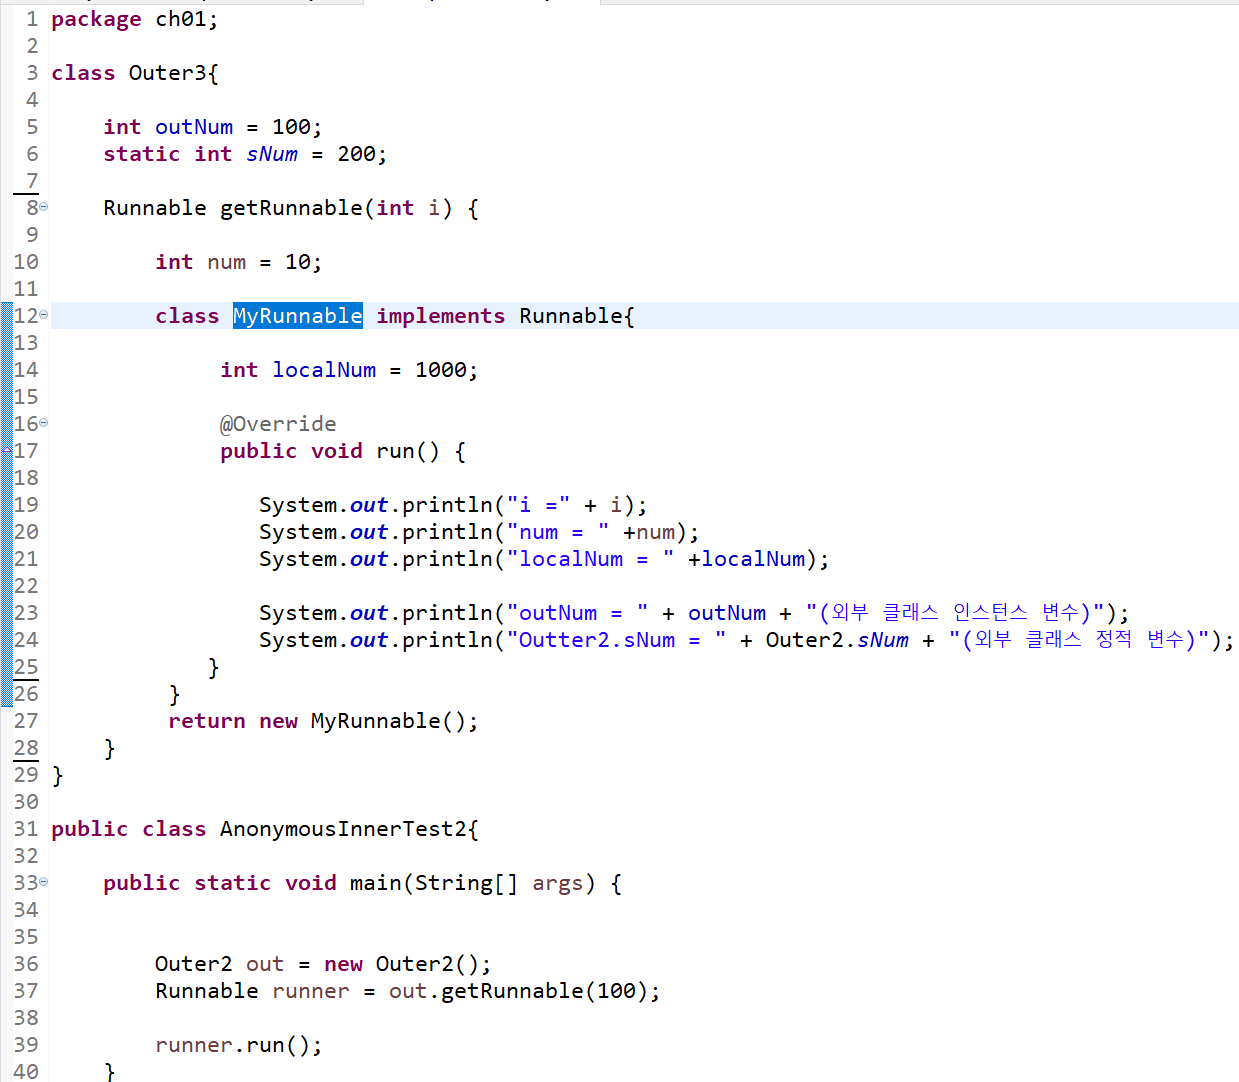Viewport: 1239px width, 1082px height.
Task: Click the string "Outter2.sNum = " on line 24
Action: 616,640
